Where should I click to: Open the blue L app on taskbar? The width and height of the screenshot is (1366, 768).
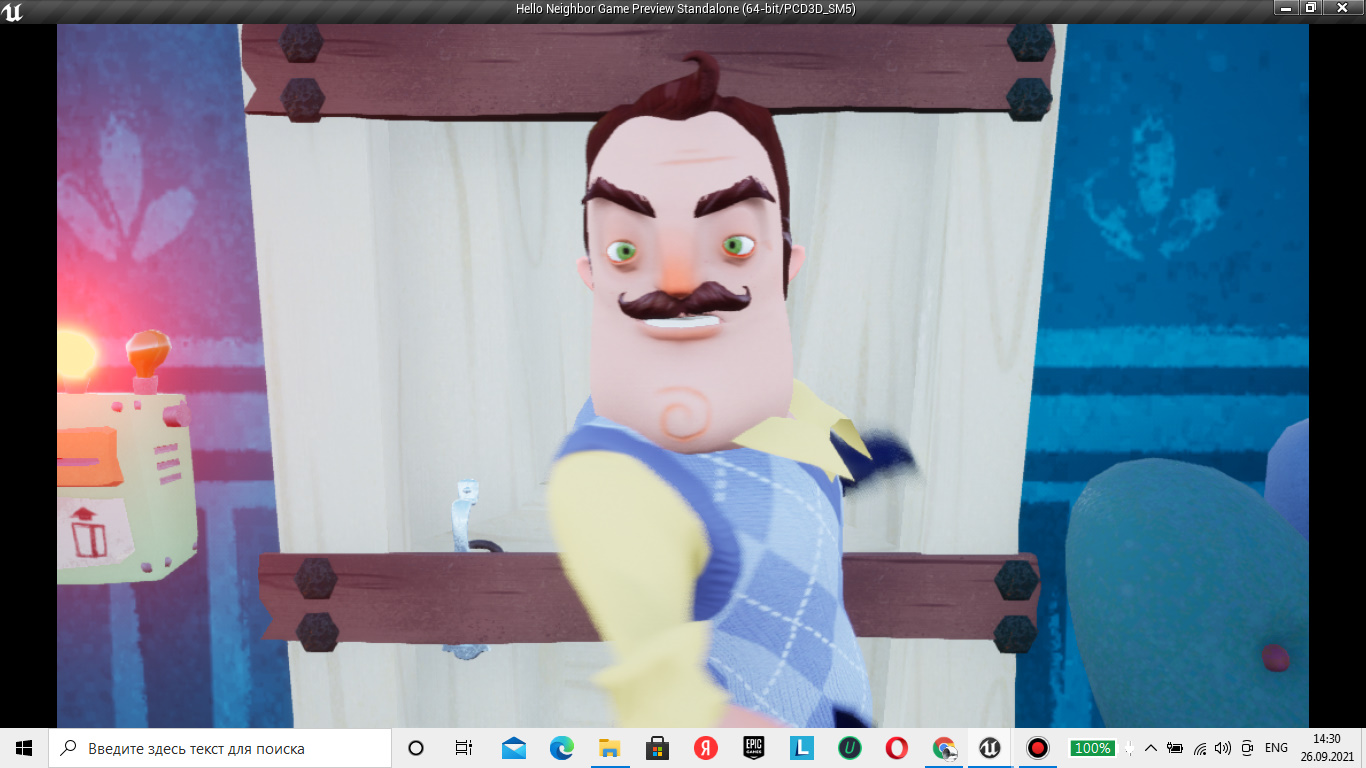pyautogui.click(x=802, y=748)
